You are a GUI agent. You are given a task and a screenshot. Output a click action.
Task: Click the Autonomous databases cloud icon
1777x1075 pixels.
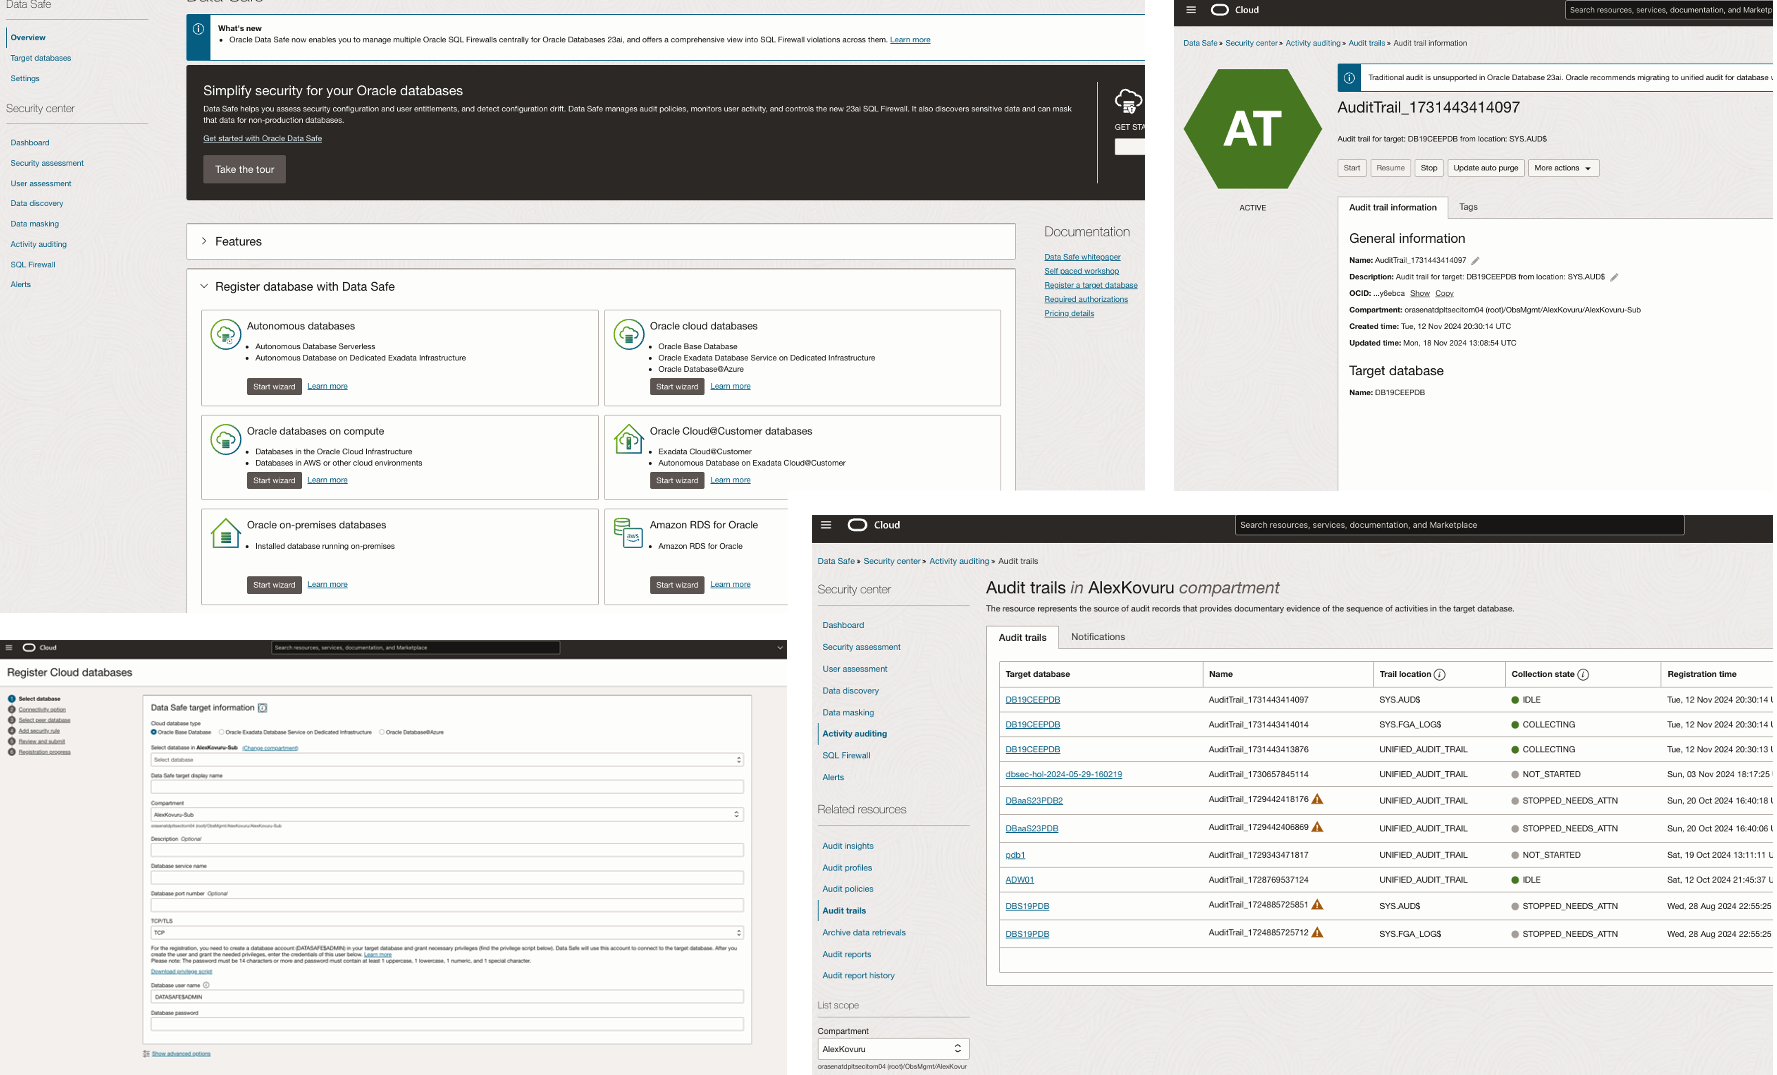point(226,334)
